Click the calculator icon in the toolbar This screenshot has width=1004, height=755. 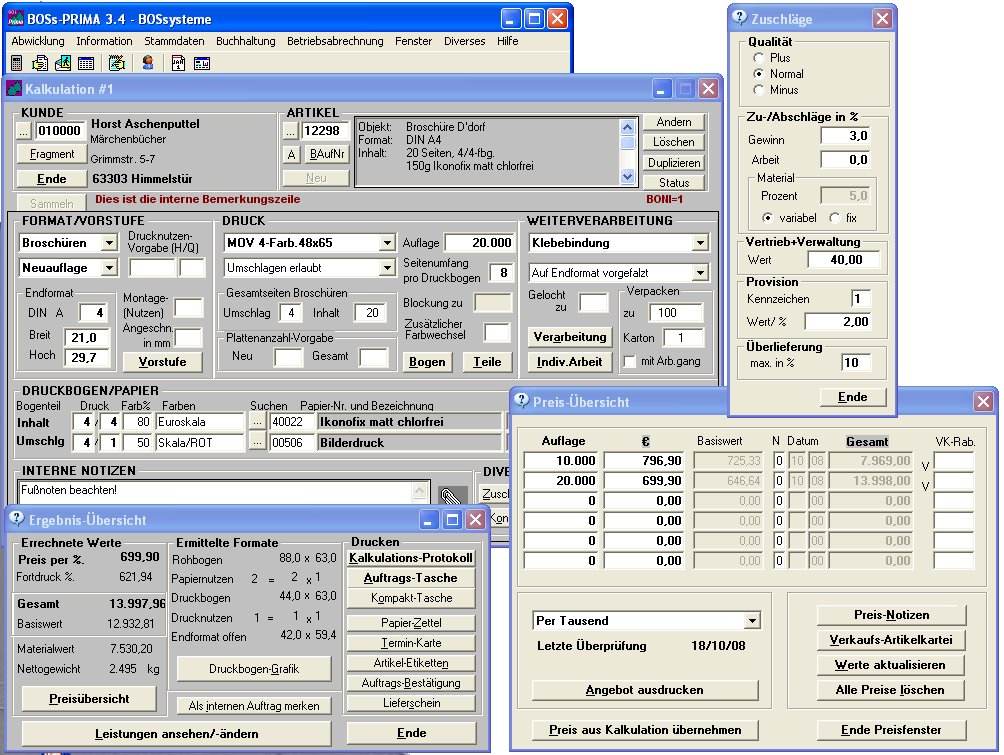(x=17, y=63)
